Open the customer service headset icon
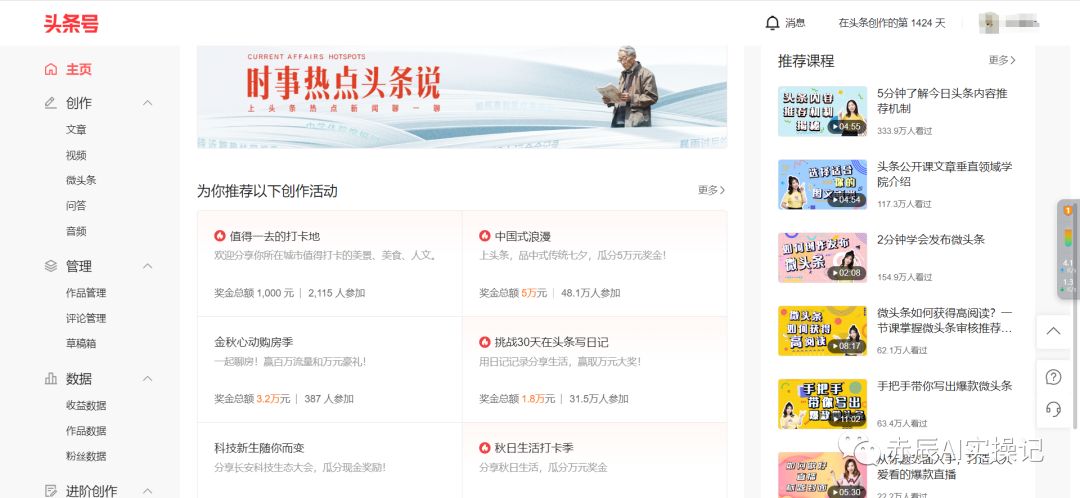The height and width of the screenshot is (498, 1080). [1053, 410]
